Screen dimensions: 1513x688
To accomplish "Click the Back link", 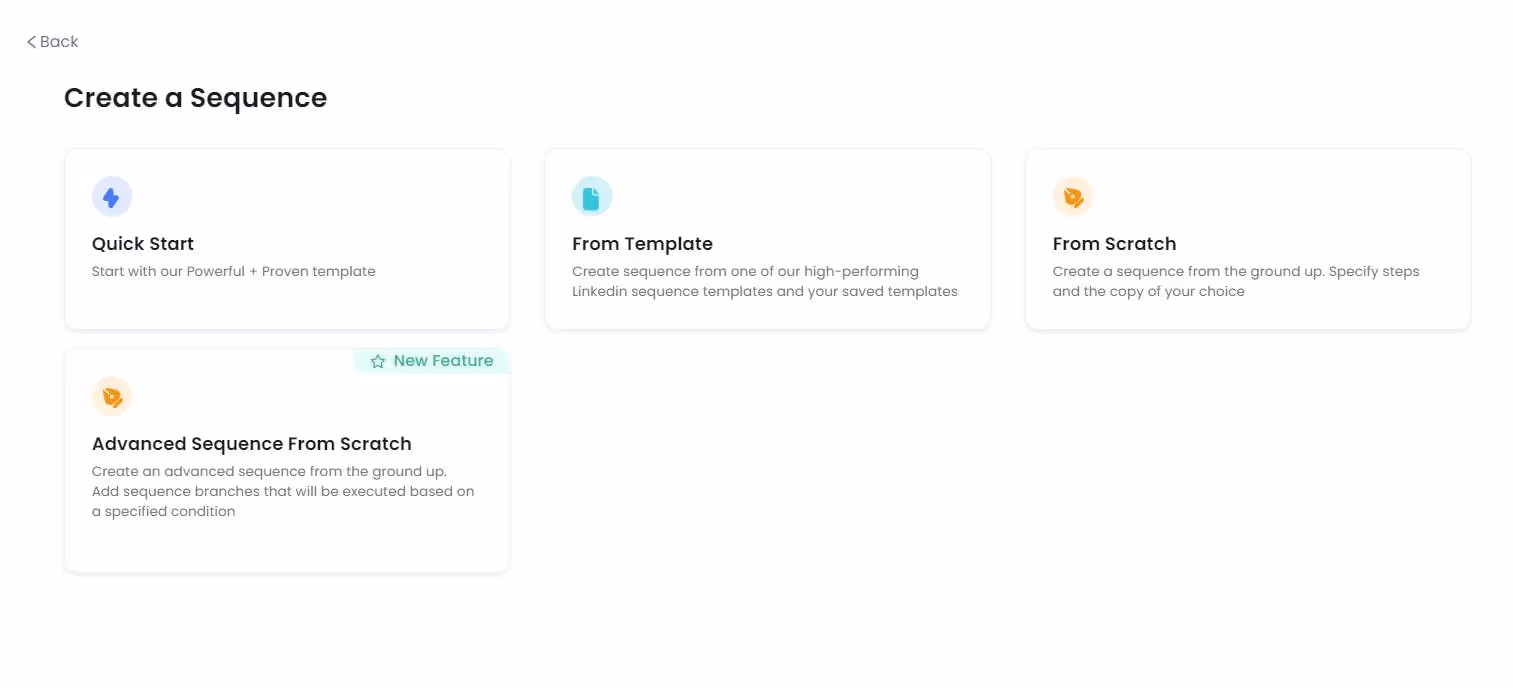I will point(52,41).
